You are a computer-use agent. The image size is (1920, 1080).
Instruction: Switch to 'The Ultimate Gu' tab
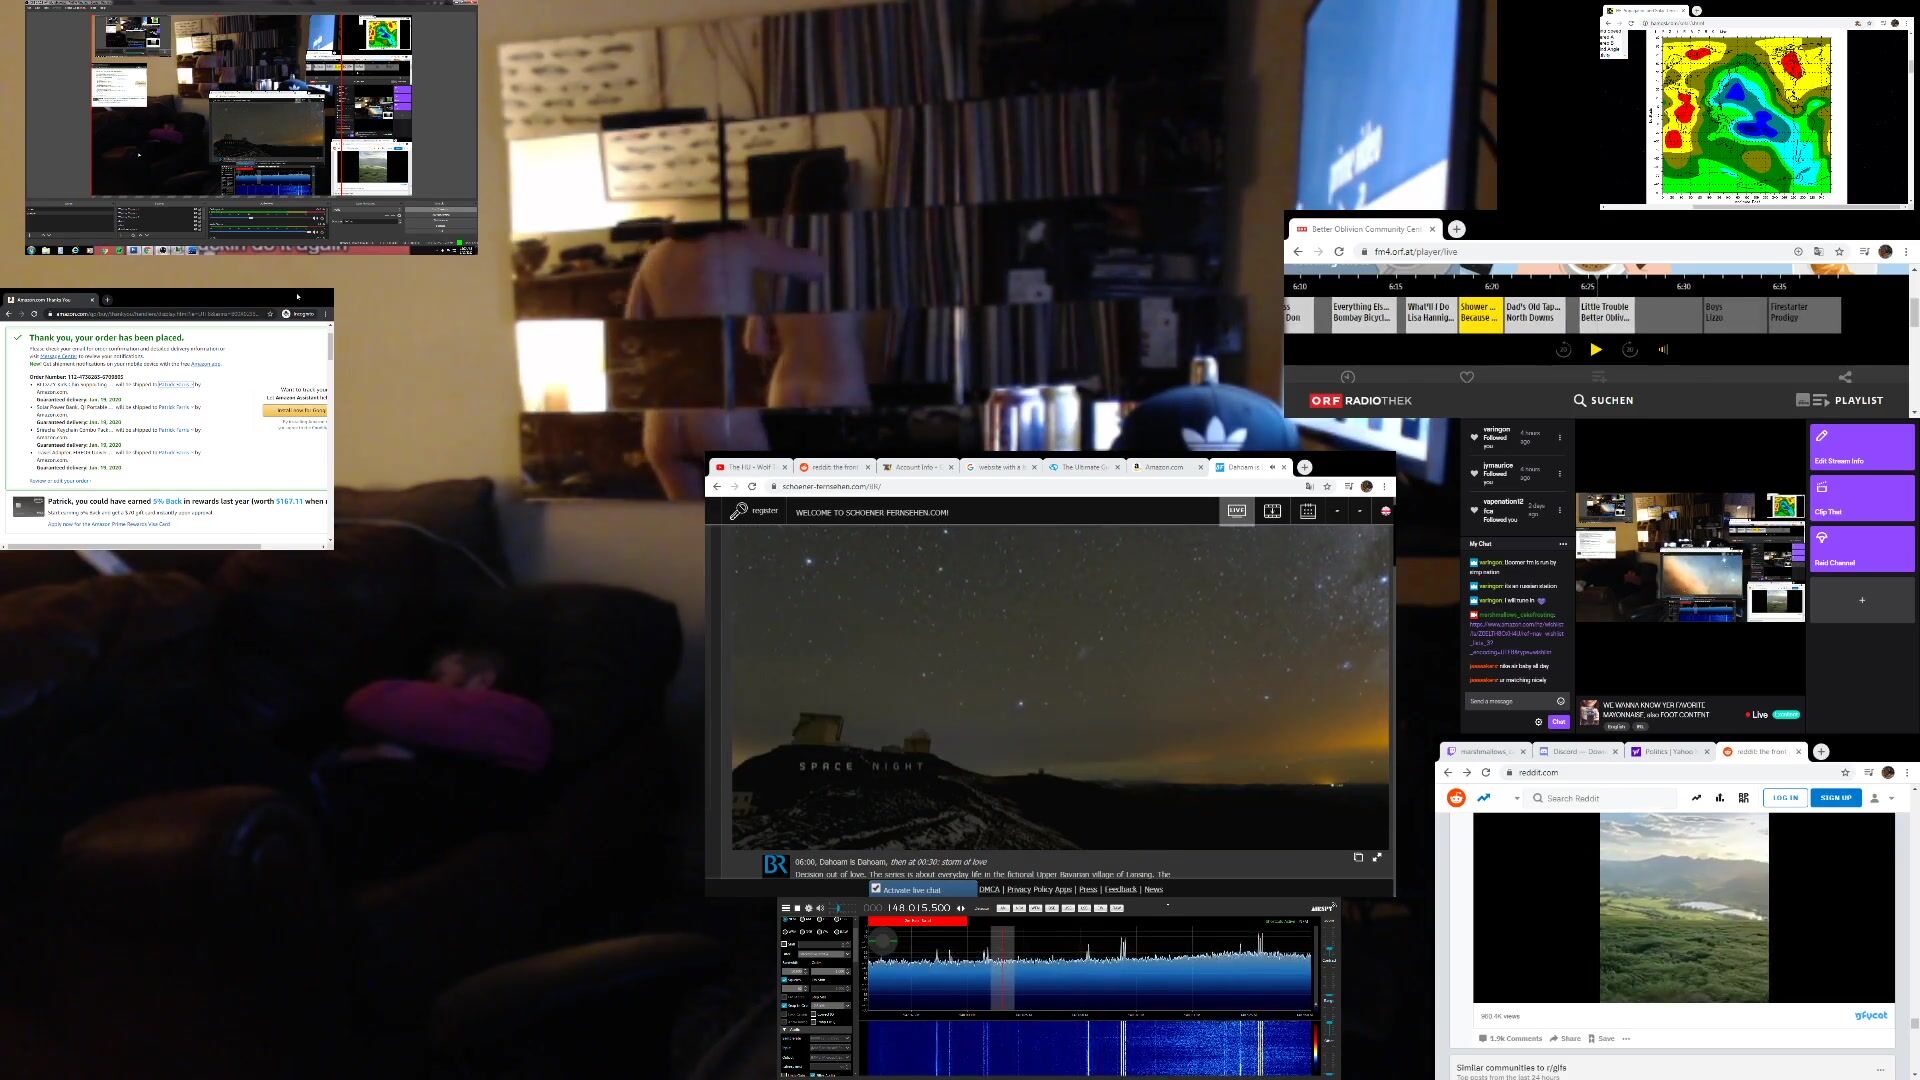[1085, 467]
